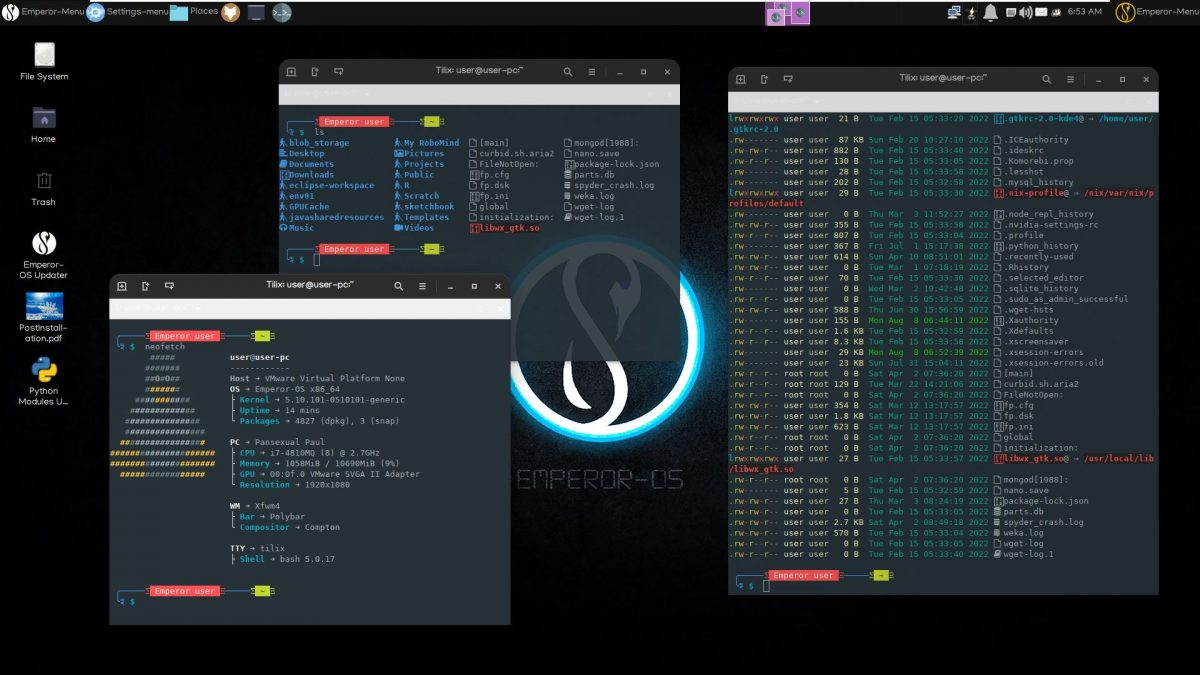This screenshot has width=1200, height=675.
Task: Open the hamburger menu in the ls Tilix window
Action: (x=592, y=72)
